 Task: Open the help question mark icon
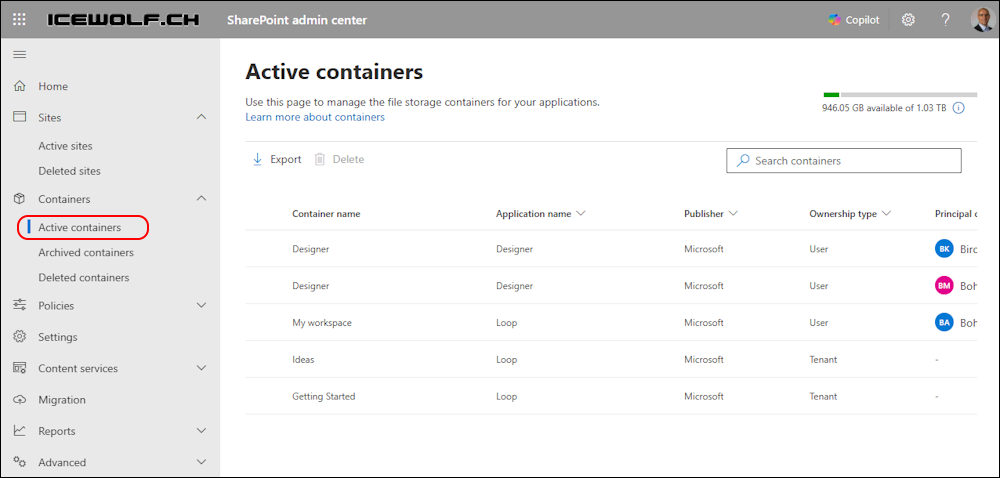[946, 20]
